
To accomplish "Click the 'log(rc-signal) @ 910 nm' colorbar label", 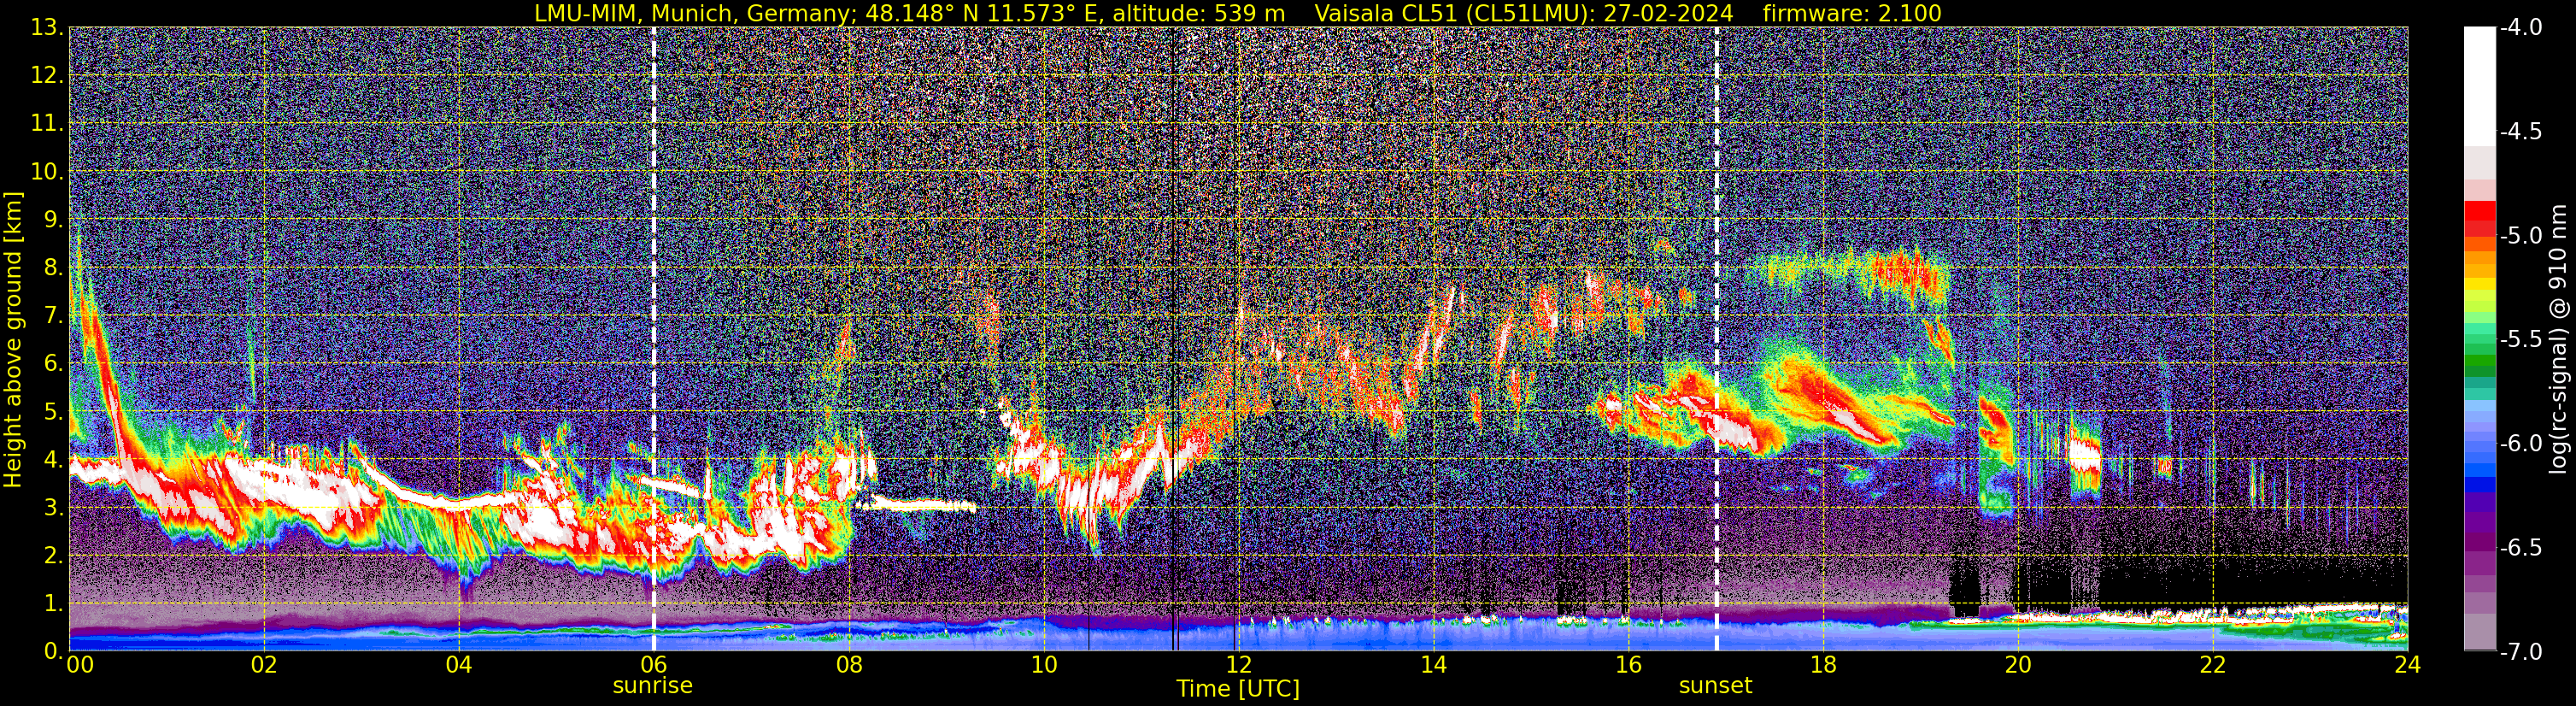I will 2559,339.
